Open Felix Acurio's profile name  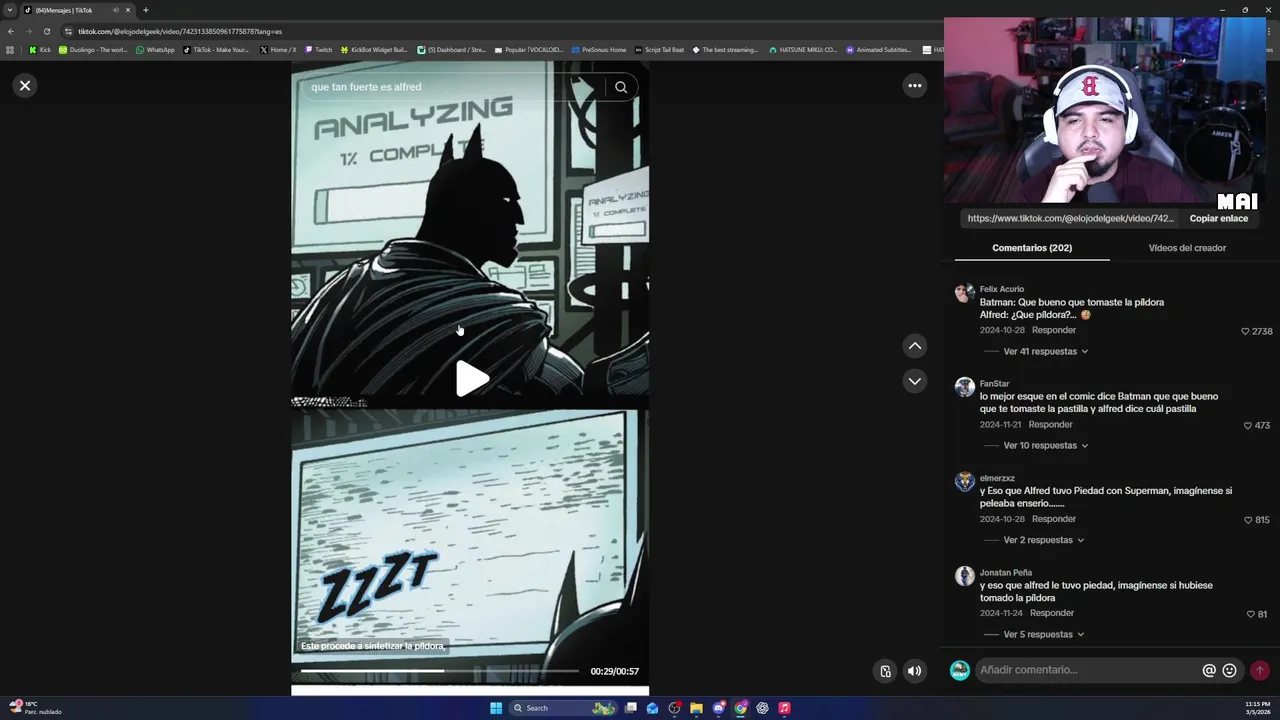tap(1001, 289)
